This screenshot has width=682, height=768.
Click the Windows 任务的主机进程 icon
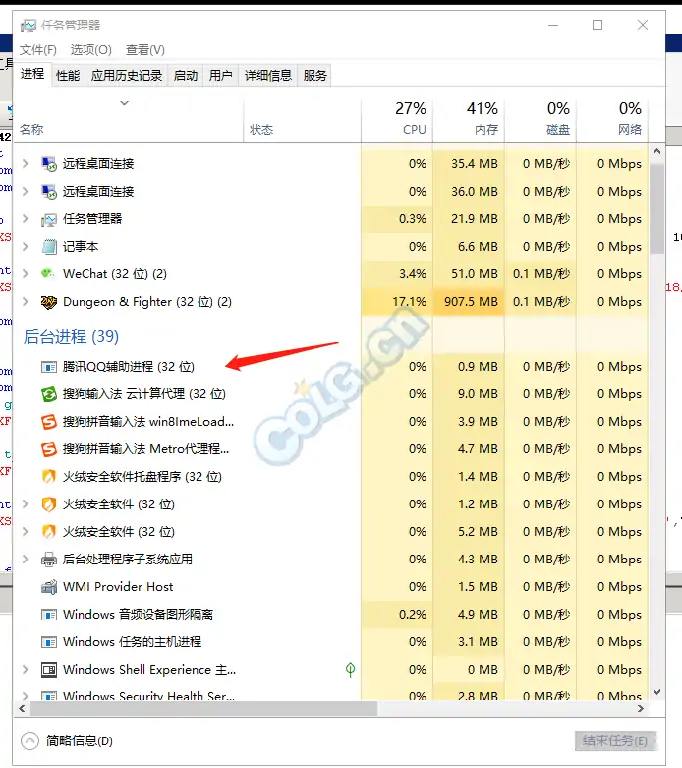click(x=49, y=642)
